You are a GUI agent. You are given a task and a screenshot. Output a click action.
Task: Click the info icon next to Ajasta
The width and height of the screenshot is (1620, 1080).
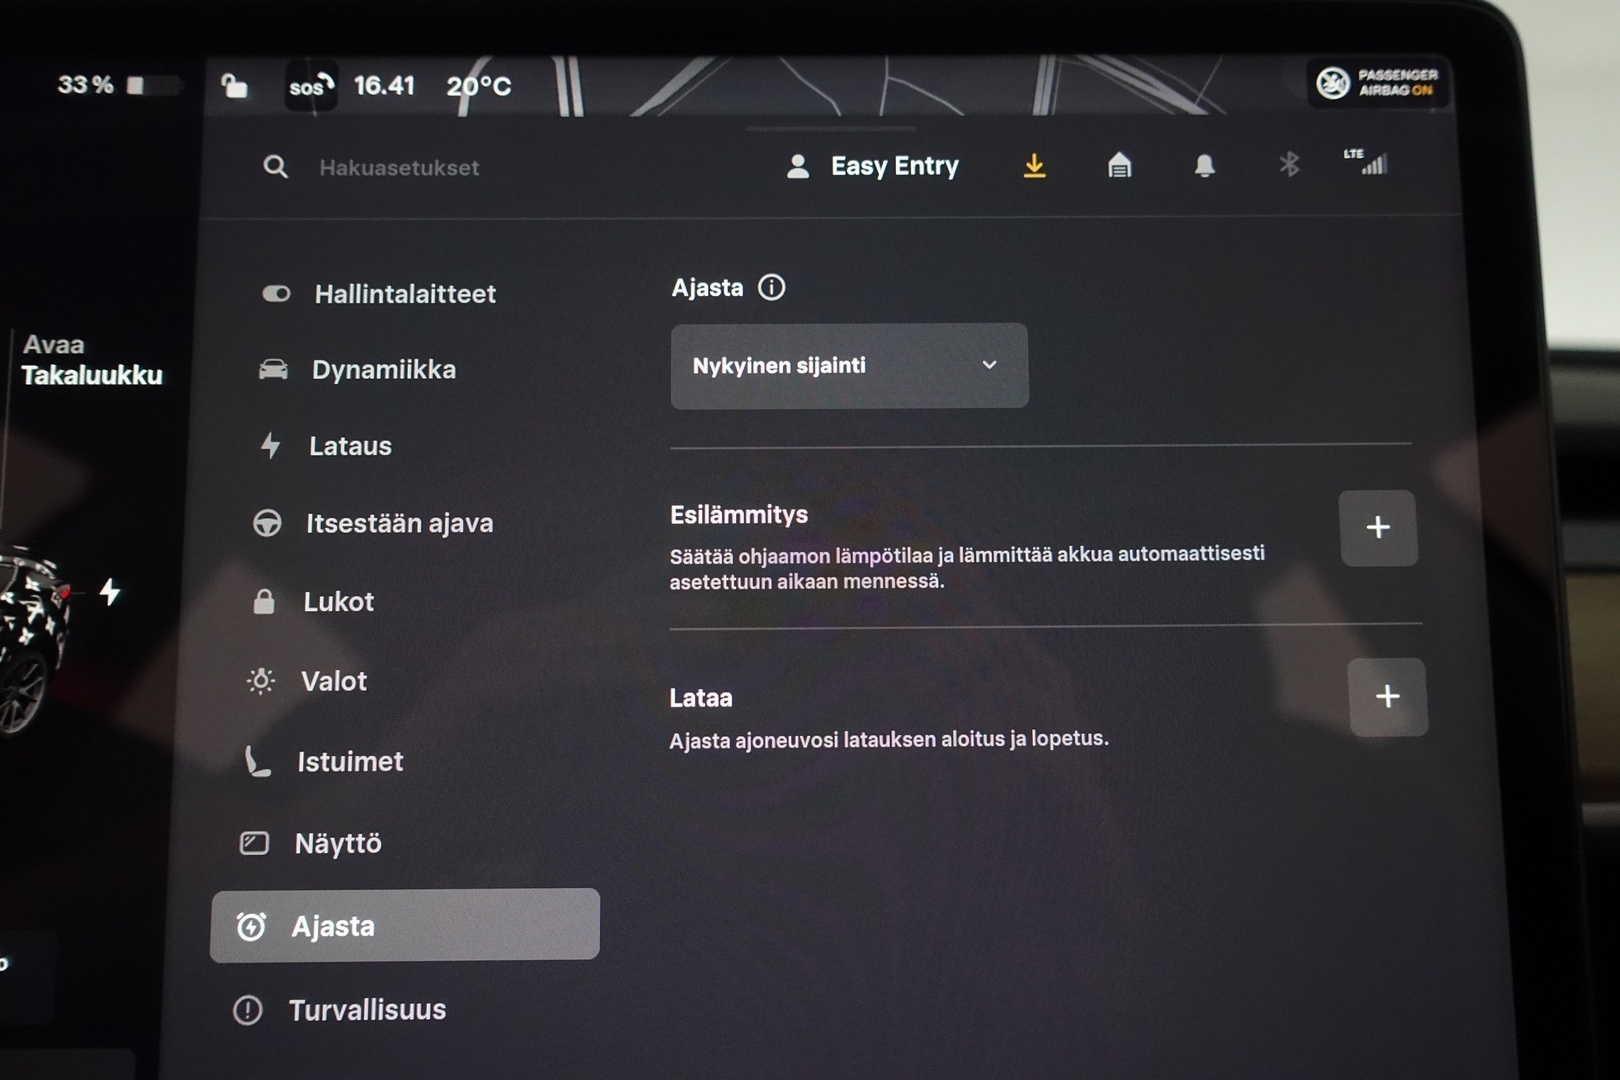coord(771,288)
